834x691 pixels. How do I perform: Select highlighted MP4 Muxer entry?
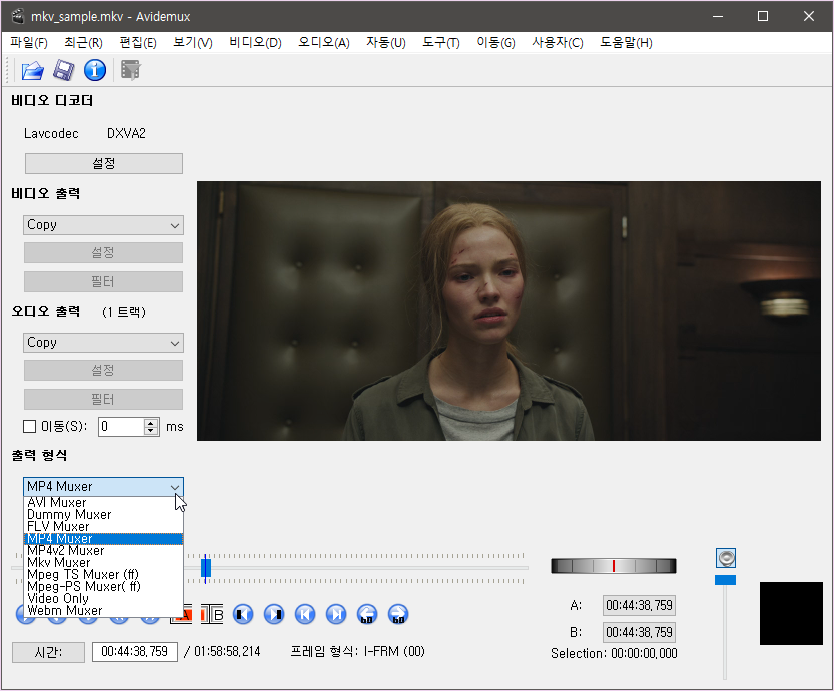click(x=104, y=539)
